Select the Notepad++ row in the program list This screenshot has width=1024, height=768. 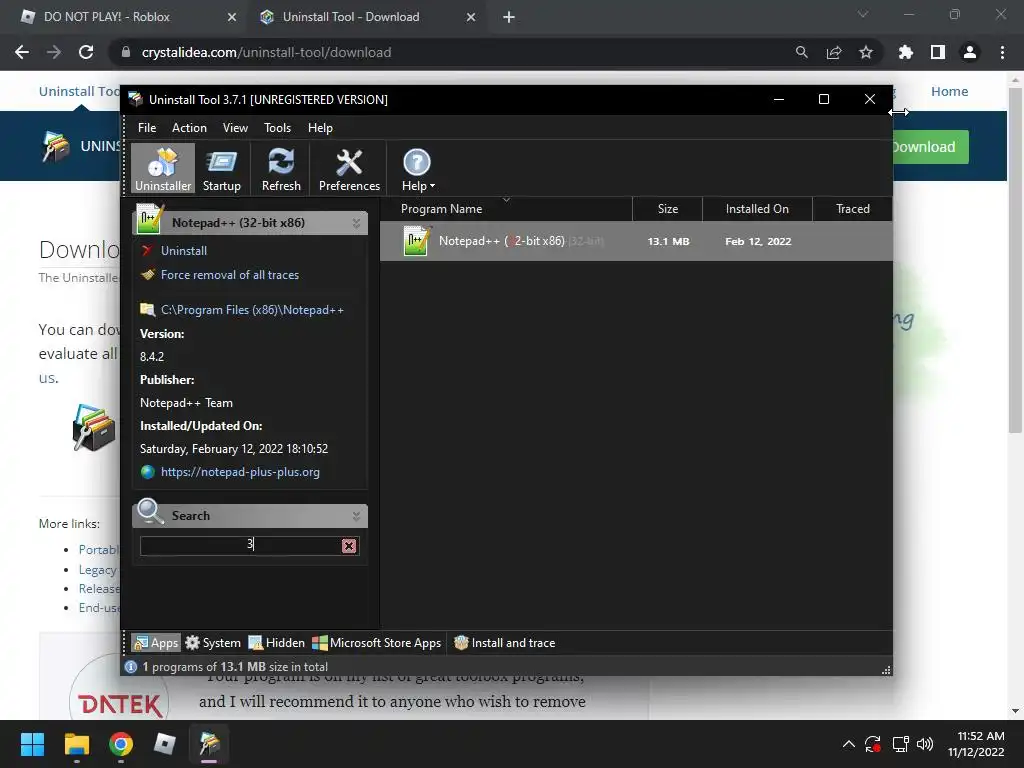point(636,241)
